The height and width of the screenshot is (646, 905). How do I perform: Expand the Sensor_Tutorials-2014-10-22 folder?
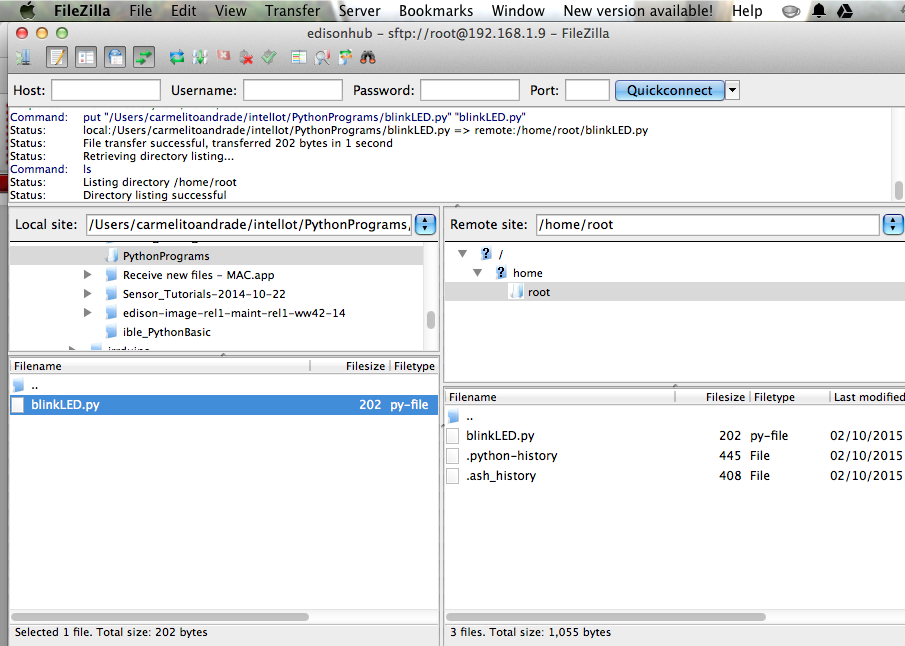click(x=87, y=294)
